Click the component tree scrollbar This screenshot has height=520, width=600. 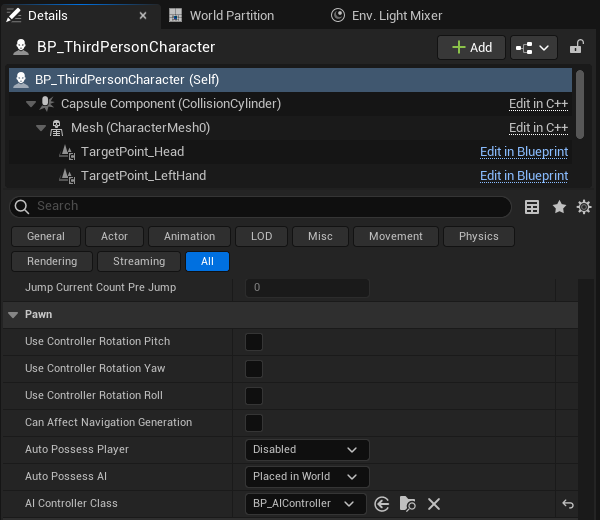point(580,104)
